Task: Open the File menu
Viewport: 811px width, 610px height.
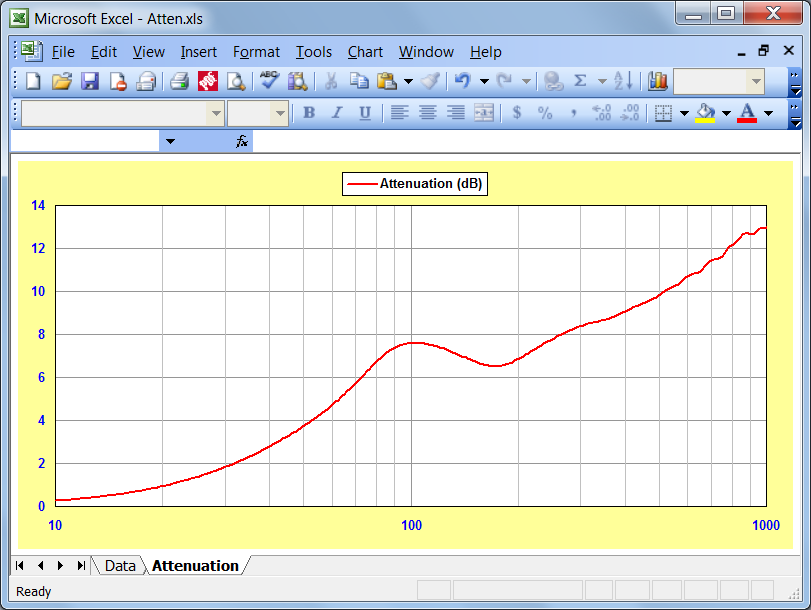Action: (x=63, y=52)
